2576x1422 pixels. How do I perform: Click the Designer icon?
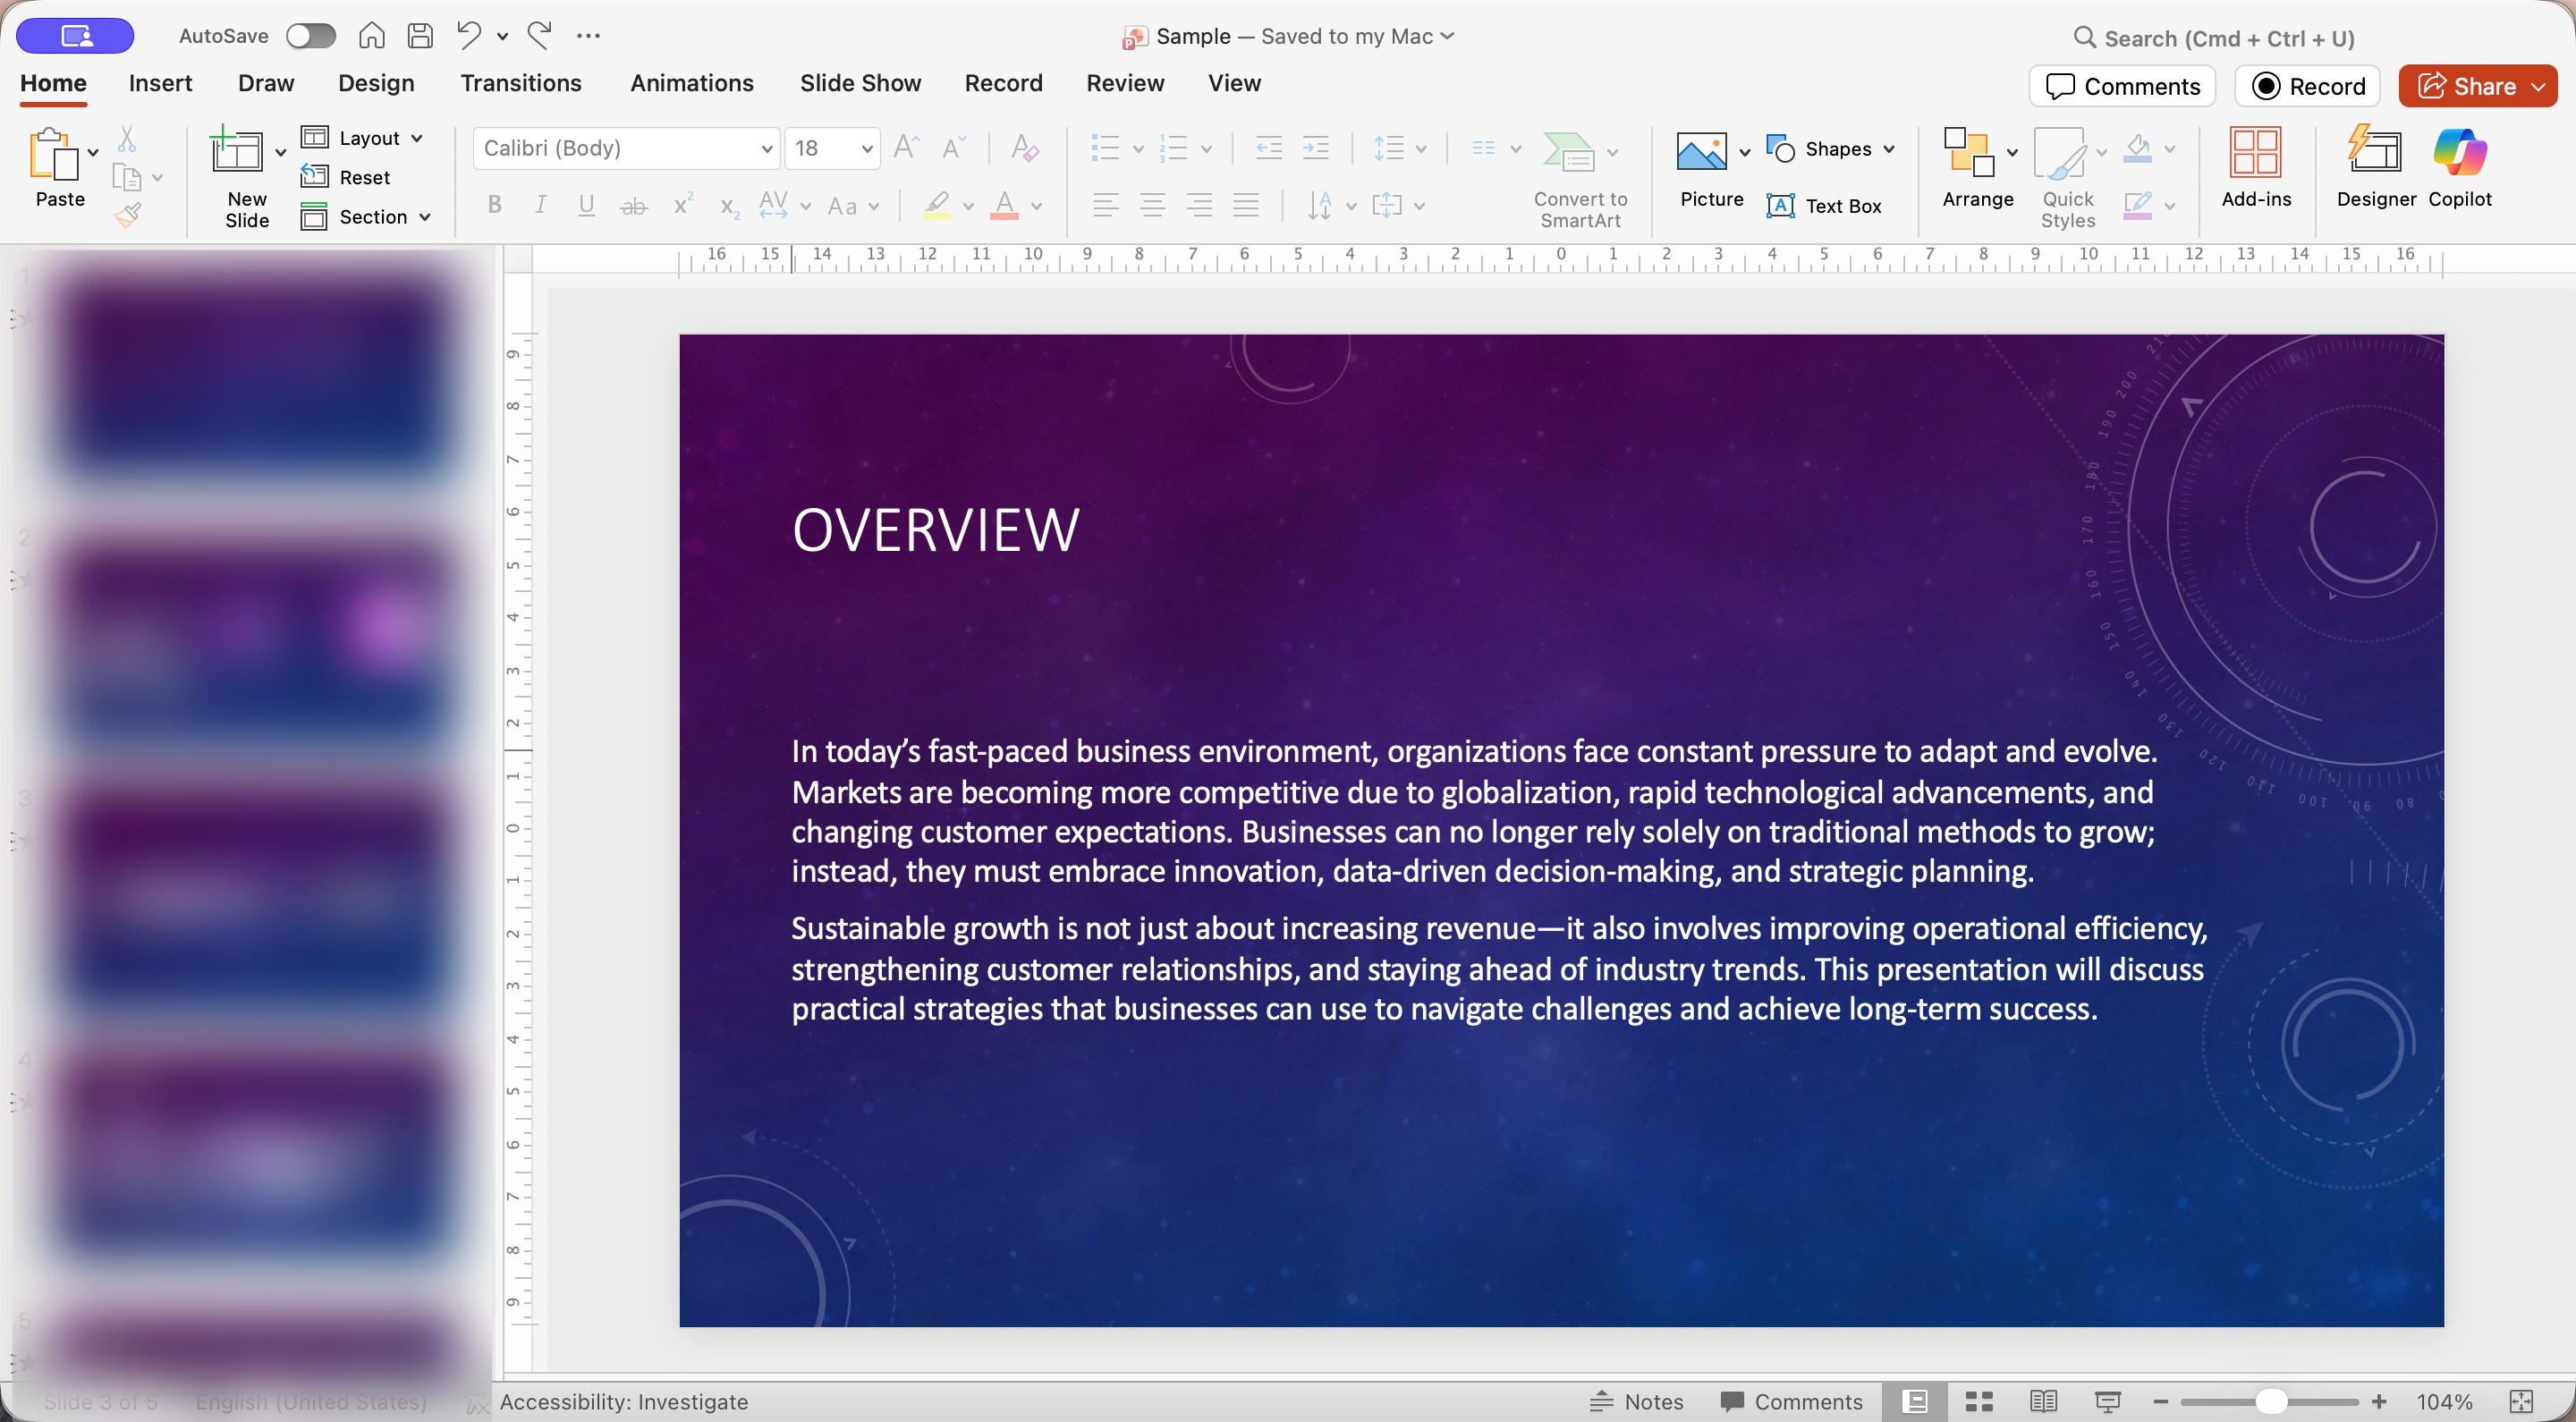point(2374,154)
